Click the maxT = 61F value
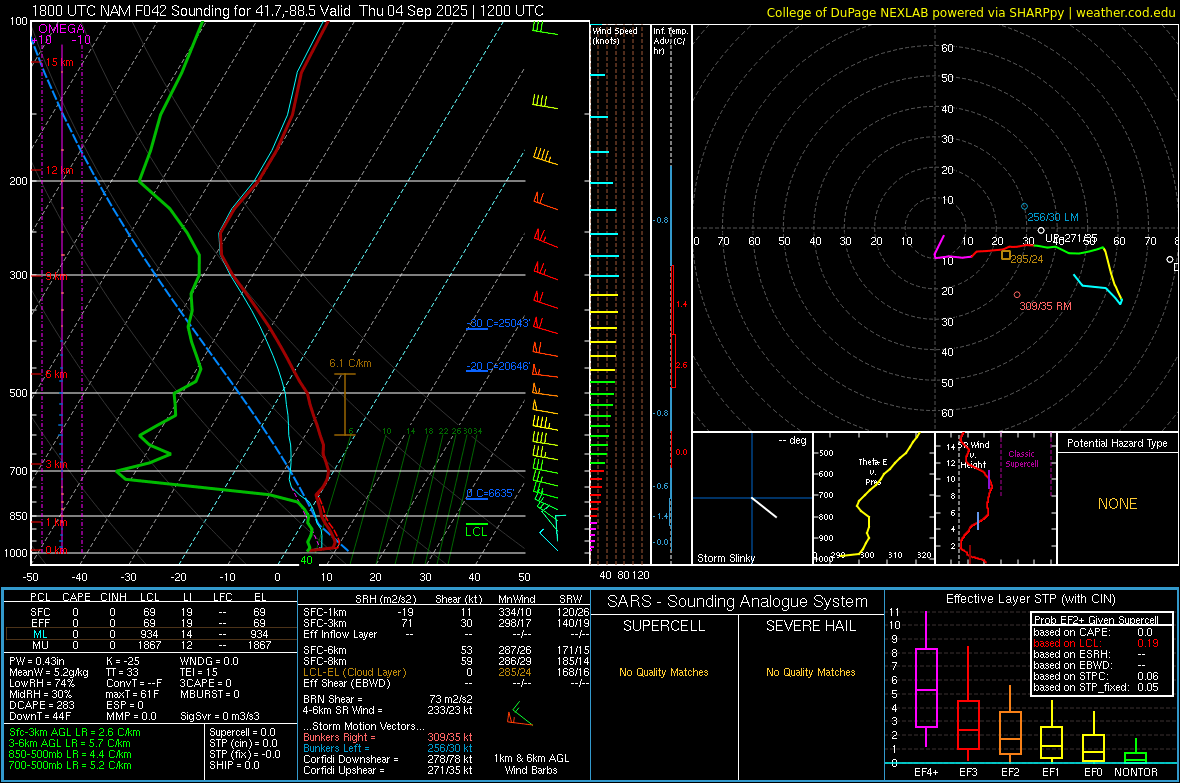Screen dimensions: 1180x783 coord(132,694)
